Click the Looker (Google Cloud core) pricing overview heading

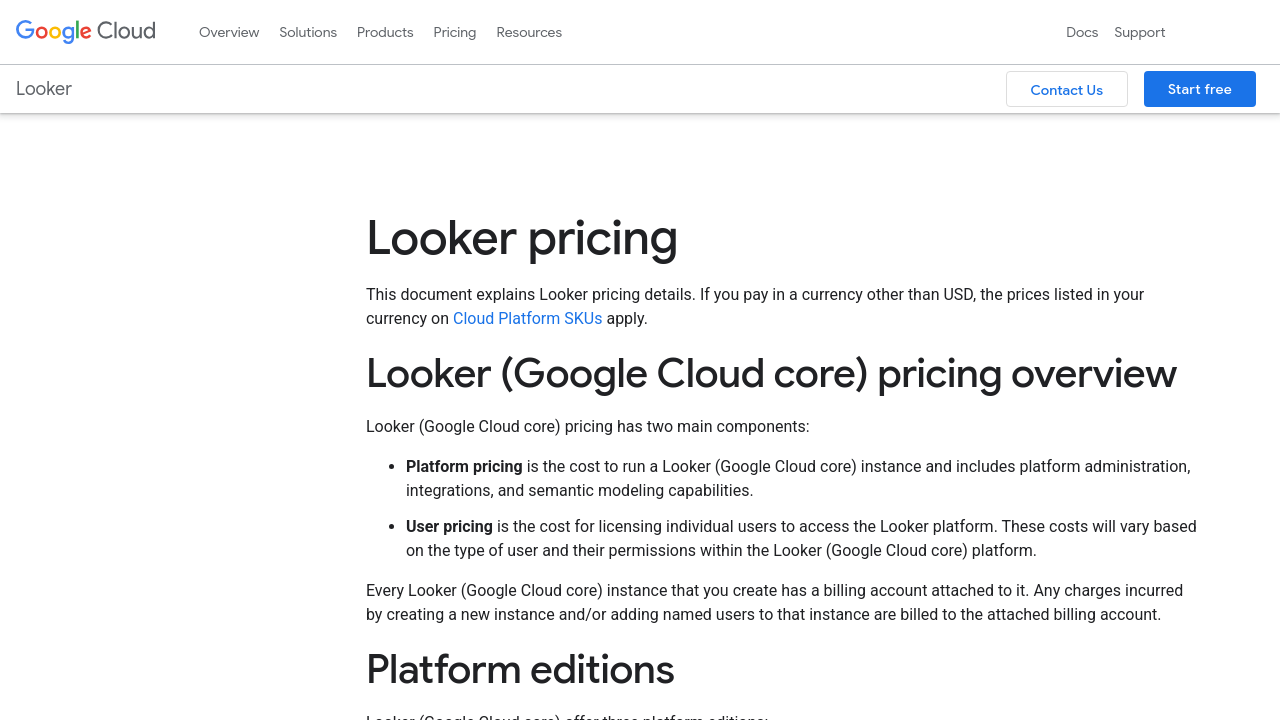[x=771, y=373]
